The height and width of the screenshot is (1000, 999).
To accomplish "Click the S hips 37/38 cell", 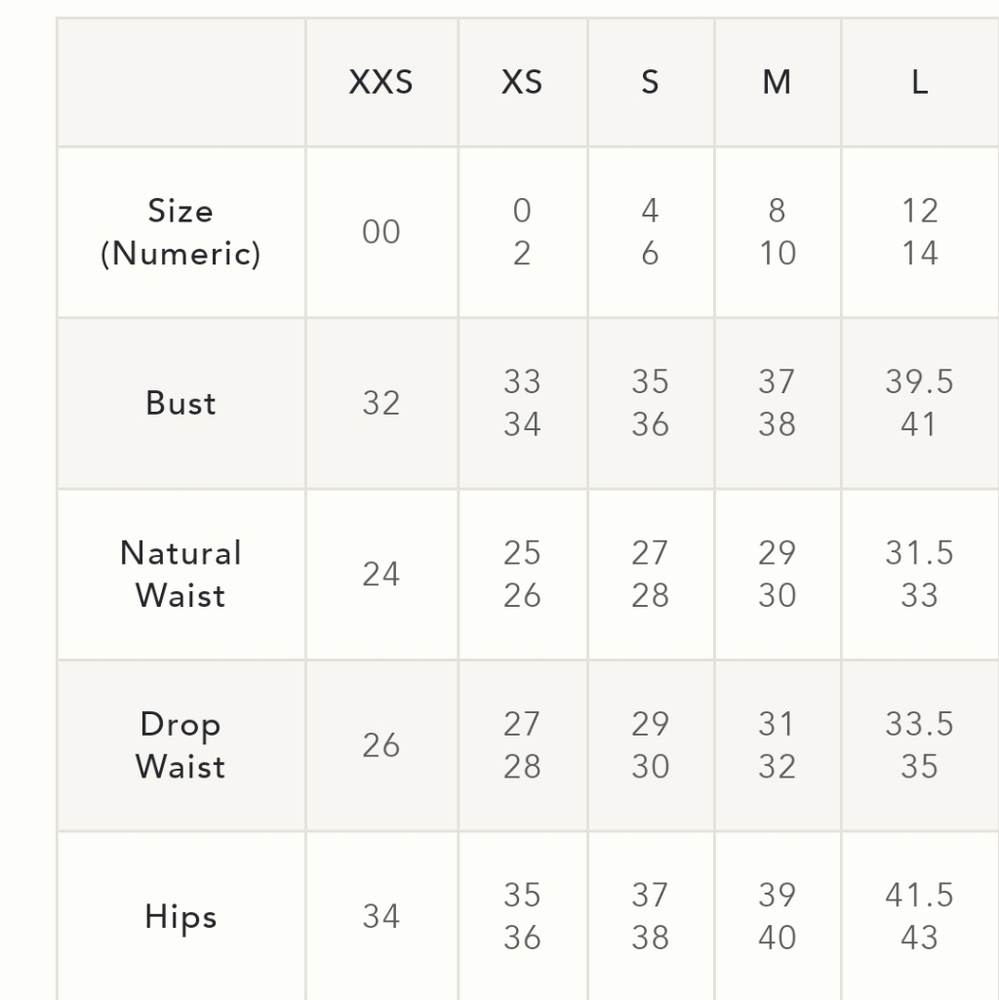I will click(x=650, y=916).
